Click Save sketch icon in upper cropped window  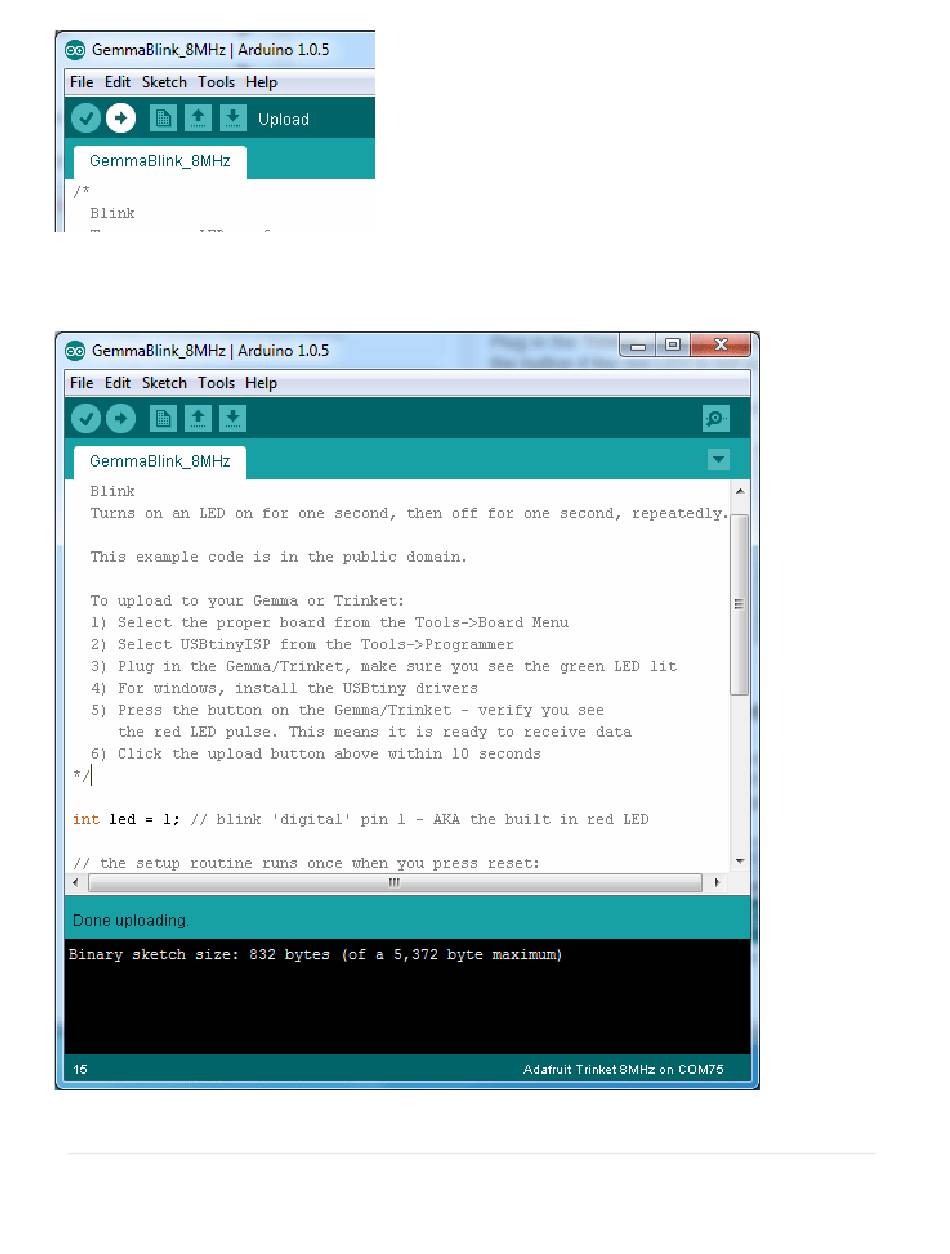[233, 118]
